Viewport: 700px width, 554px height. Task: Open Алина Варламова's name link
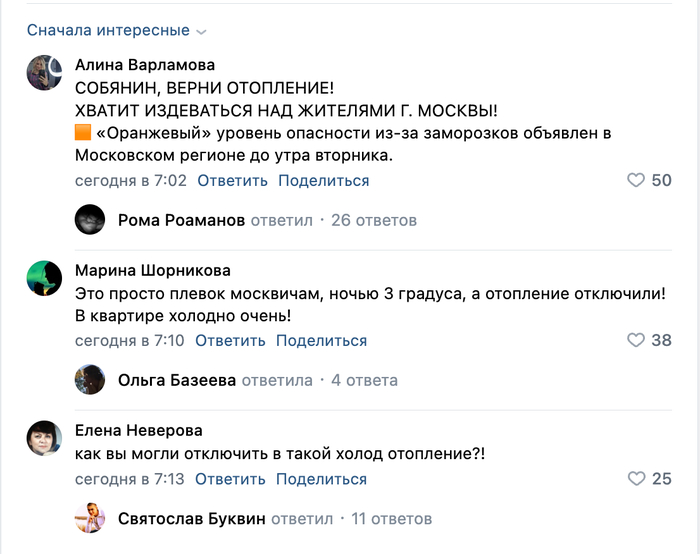click(145, 65)
